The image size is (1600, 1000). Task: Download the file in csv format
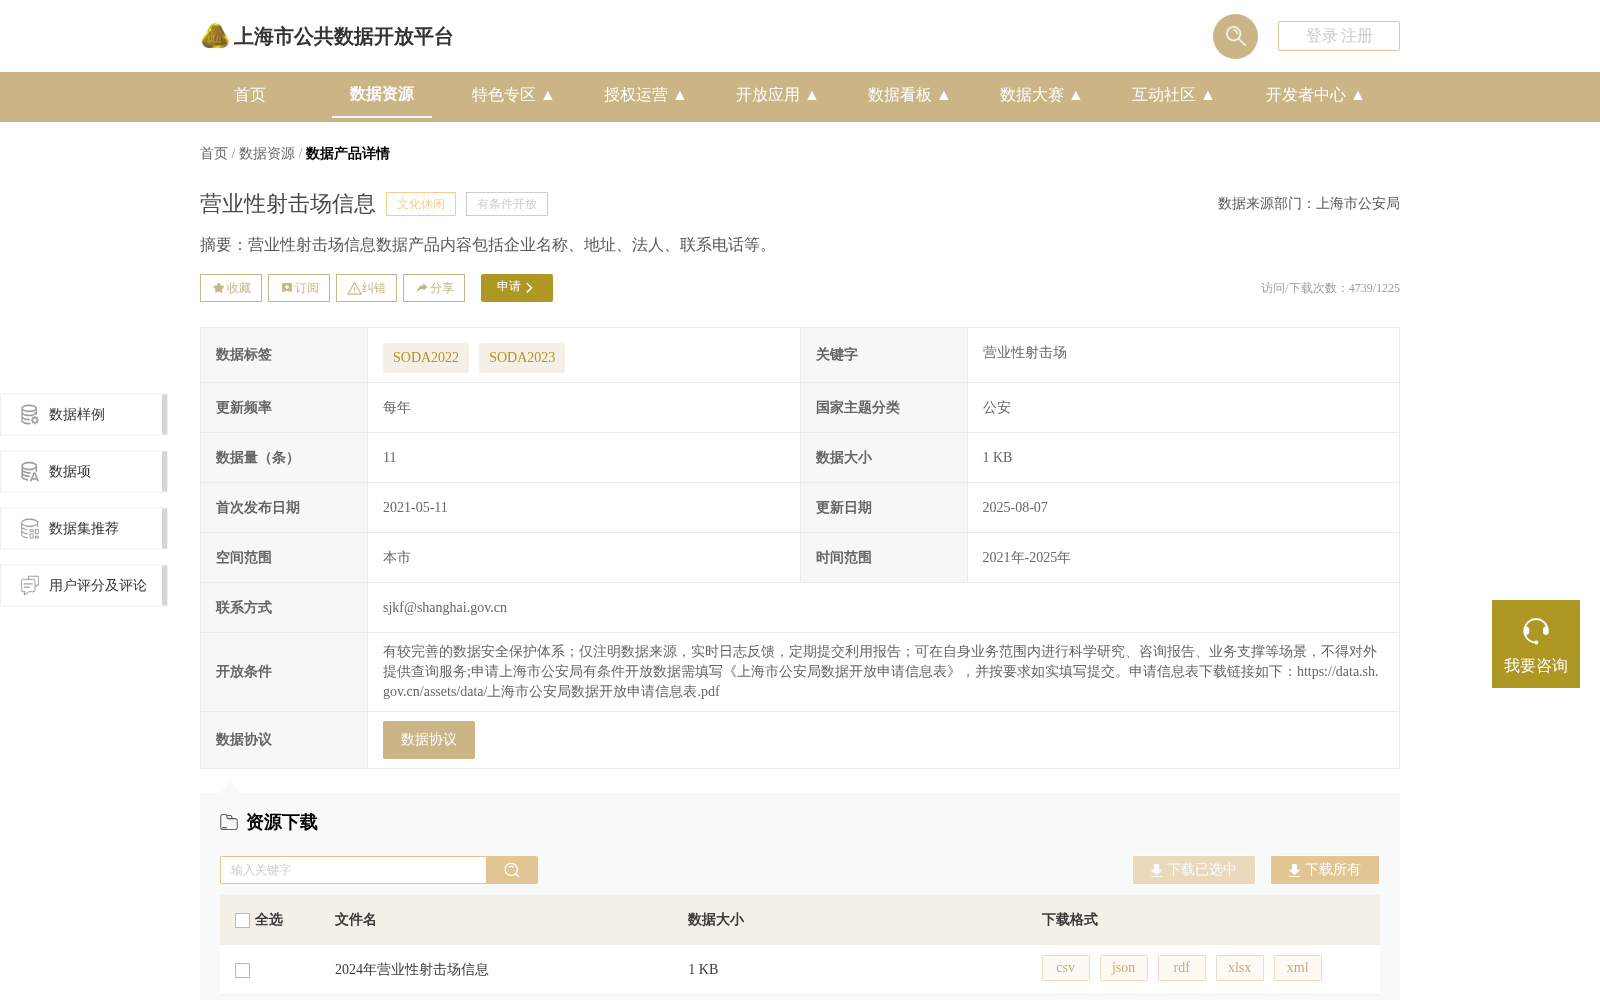pos(1066,968)
